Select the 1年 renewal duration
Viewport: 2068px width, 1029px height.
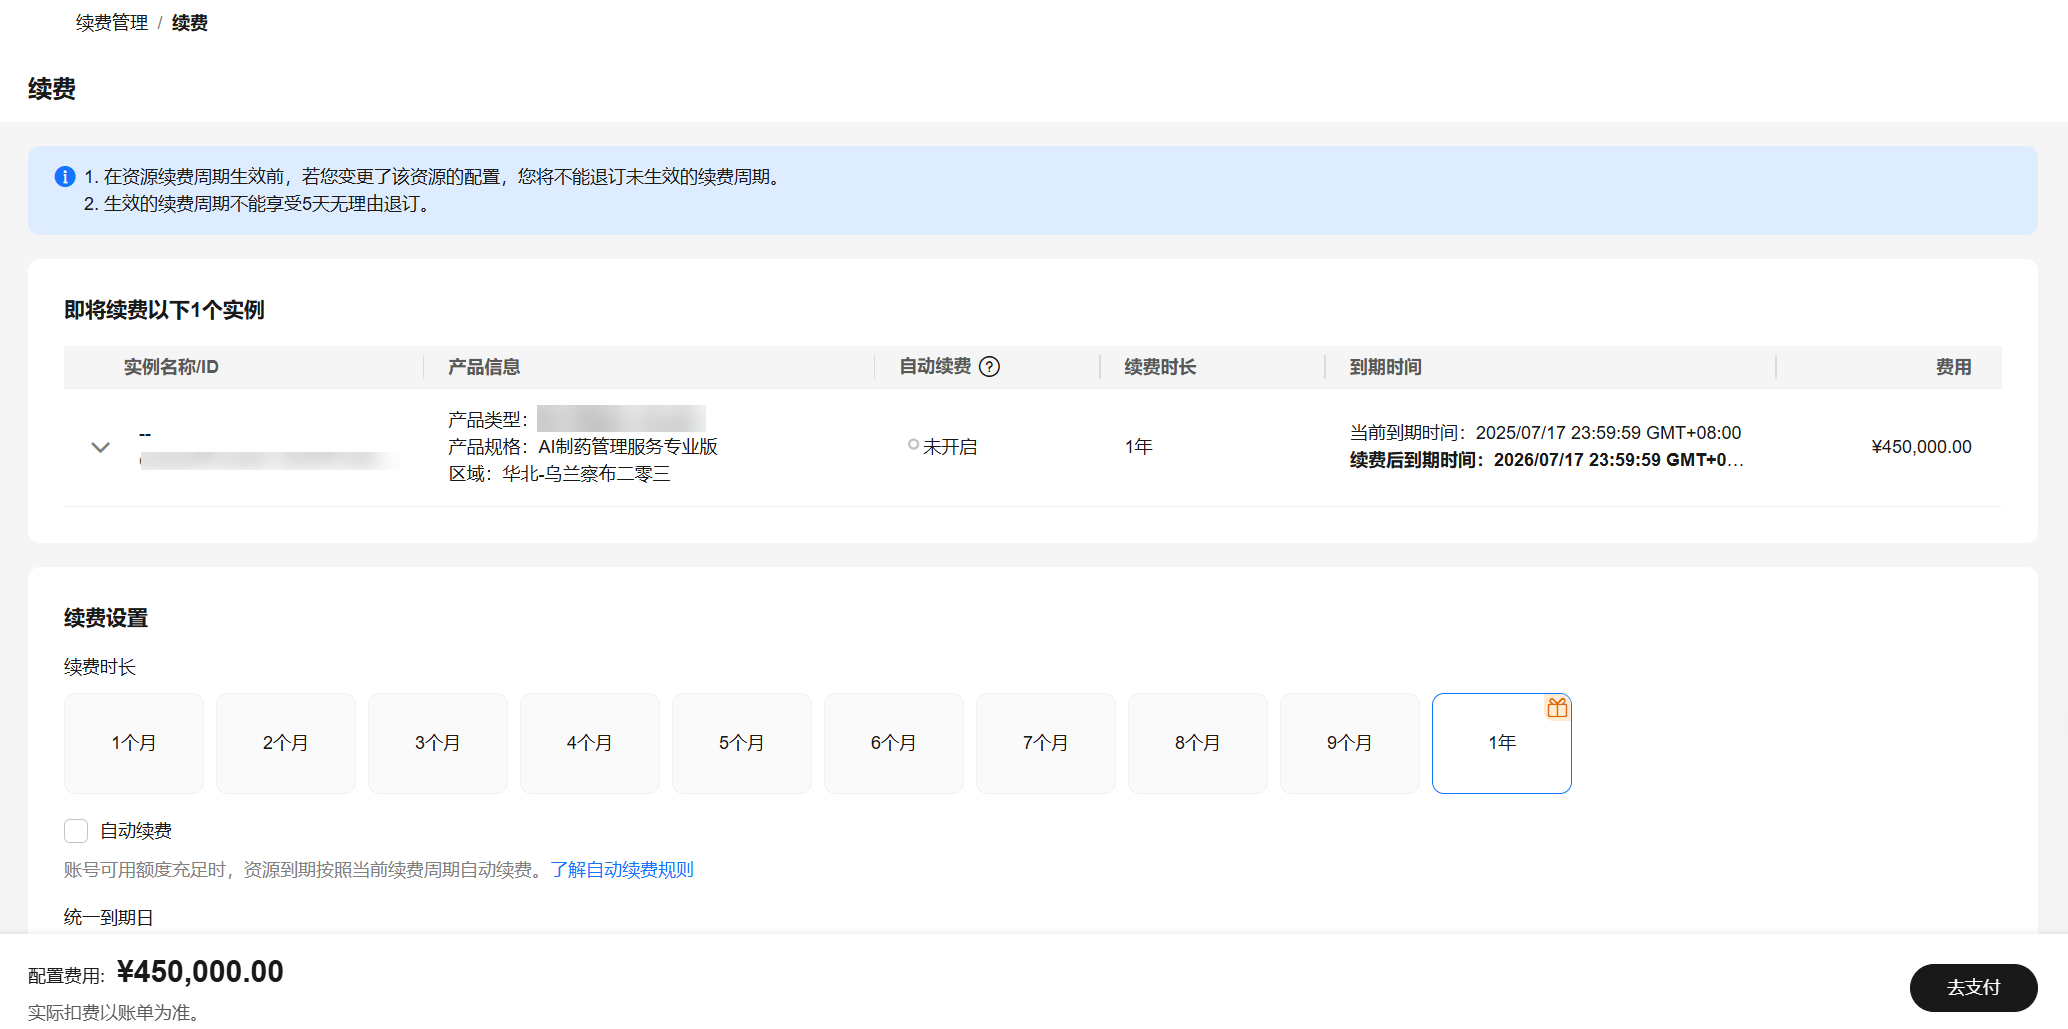click(x=1502, y=743)
